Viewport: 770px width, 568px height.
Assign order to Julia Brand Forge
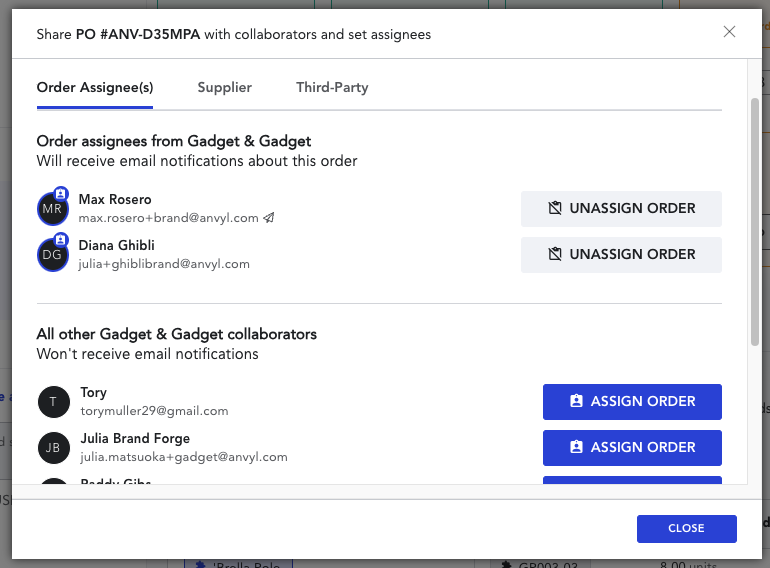click(x=632, y=448)
